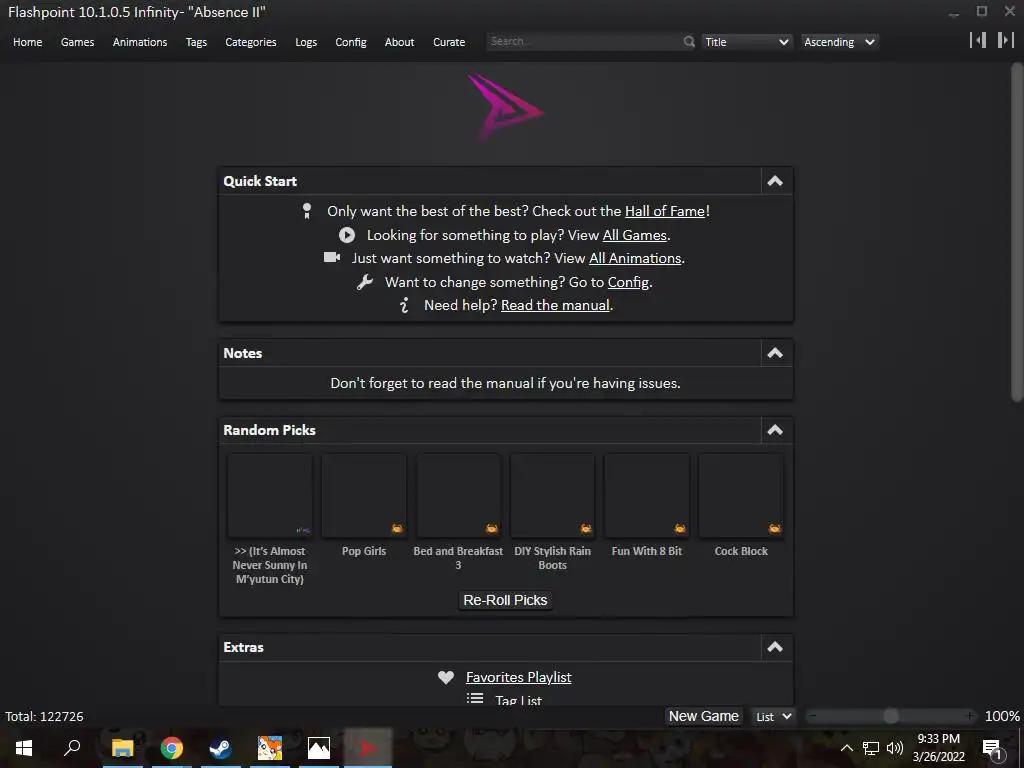
Task: Click the heart icon beside Favorites Playlist
Action: click(x=446, y=677)
